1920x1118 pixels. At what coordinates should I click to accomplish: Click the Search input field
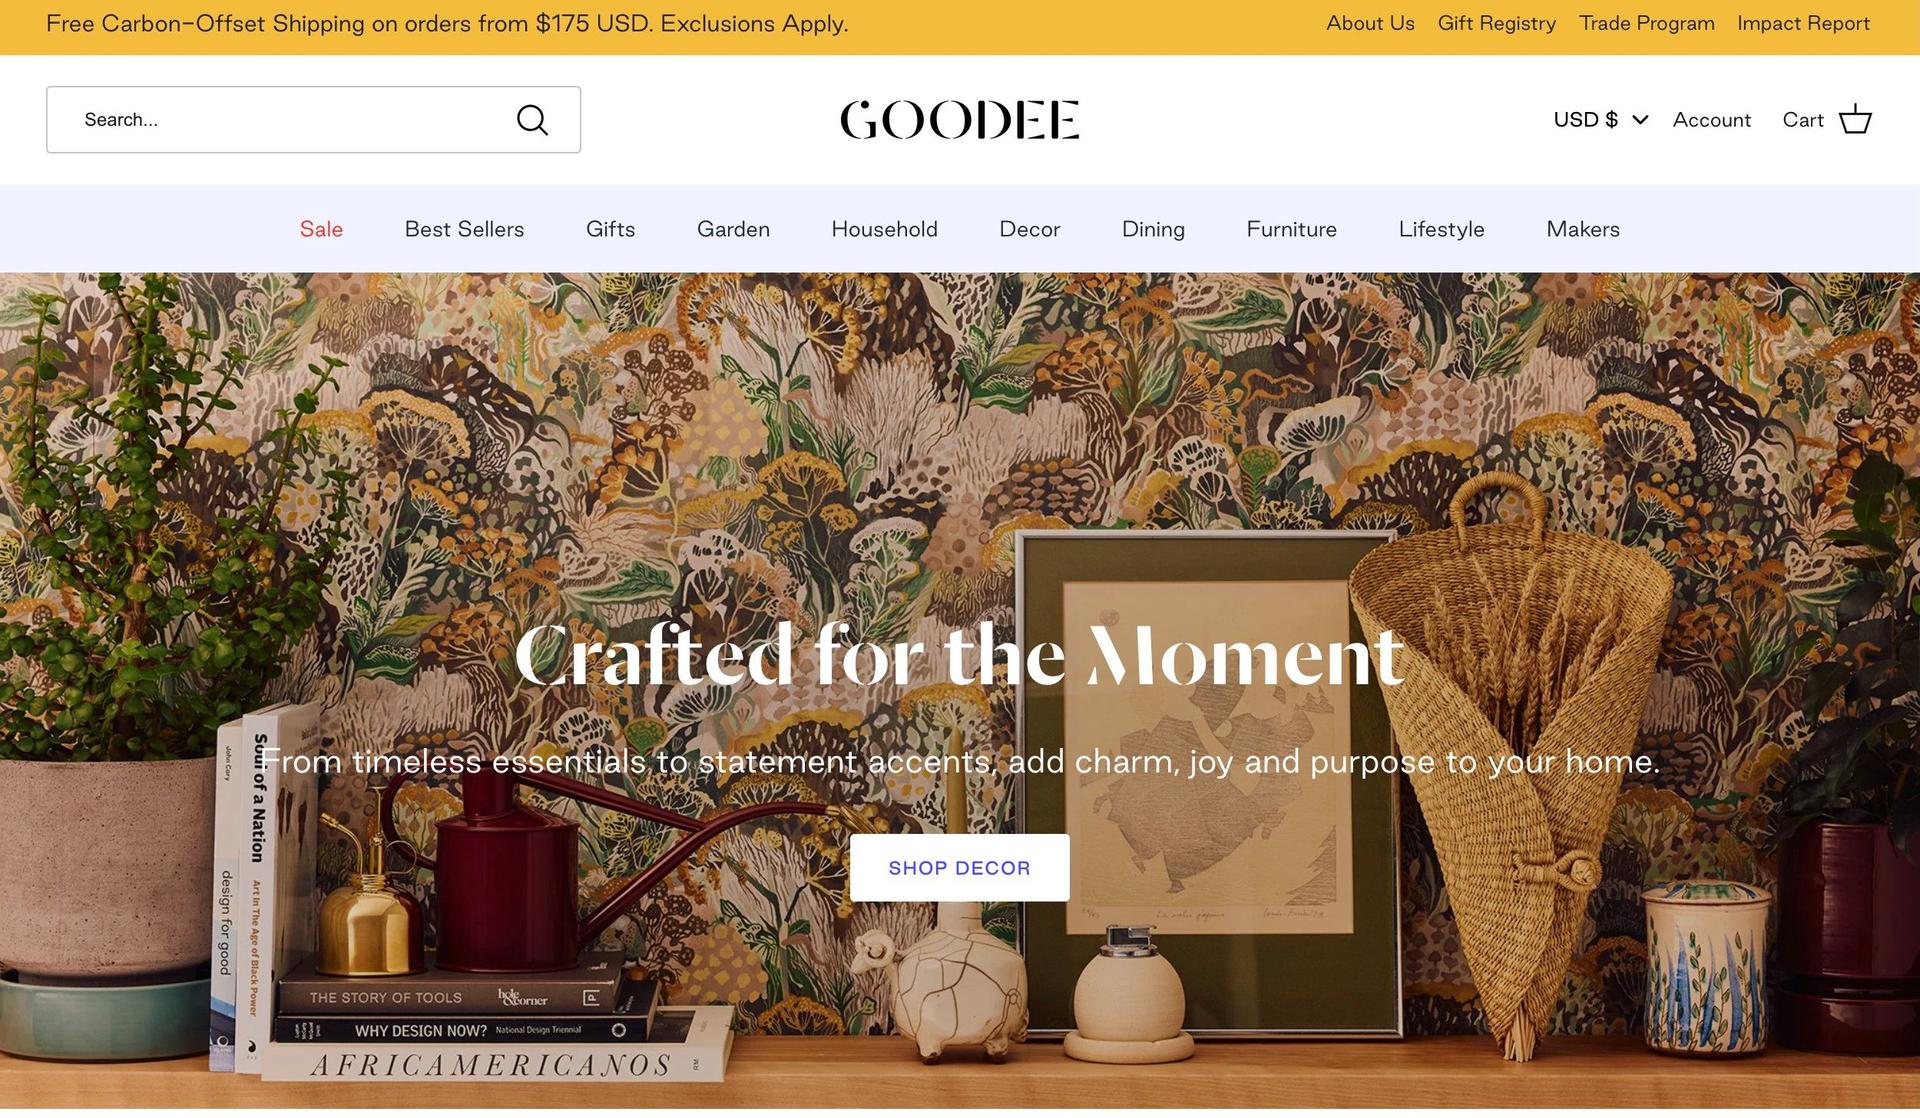tap(313, 120)
